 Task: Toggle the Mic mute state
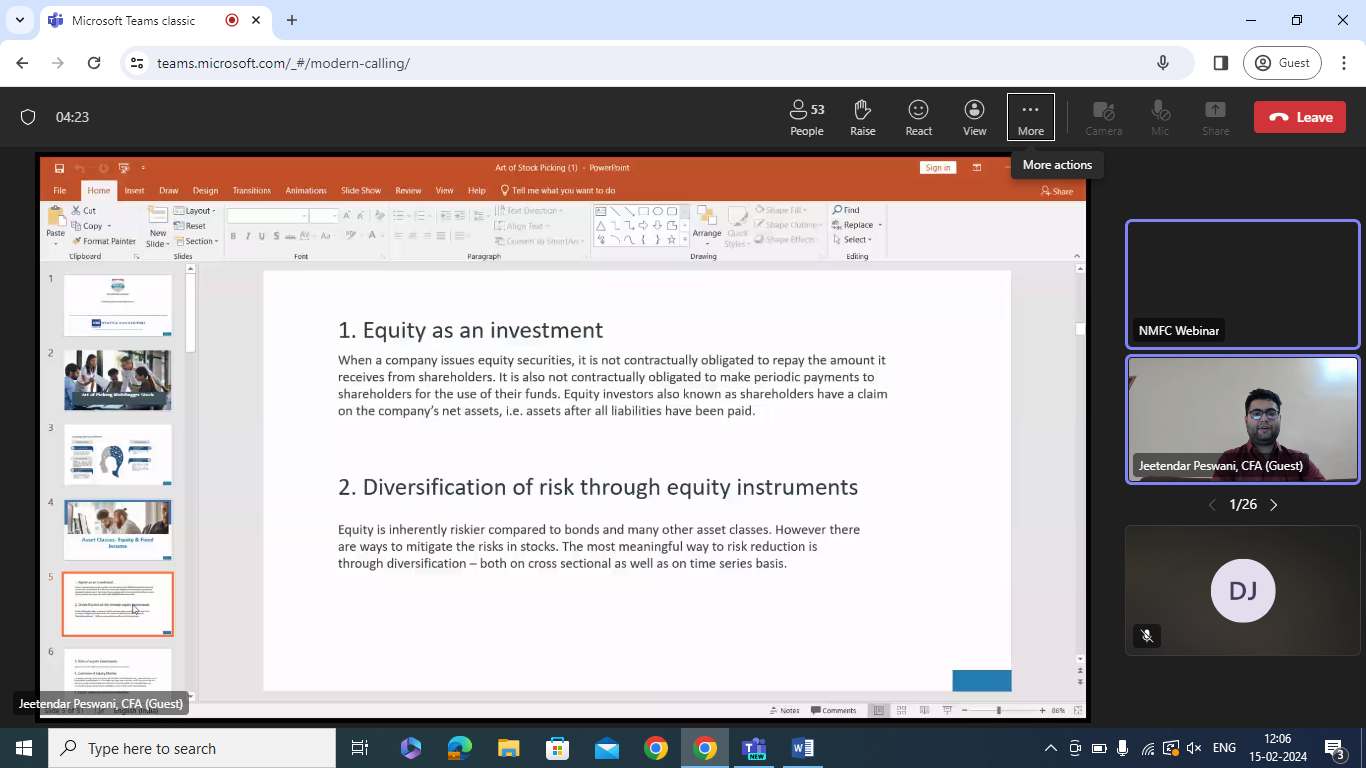click(1159, 117)
